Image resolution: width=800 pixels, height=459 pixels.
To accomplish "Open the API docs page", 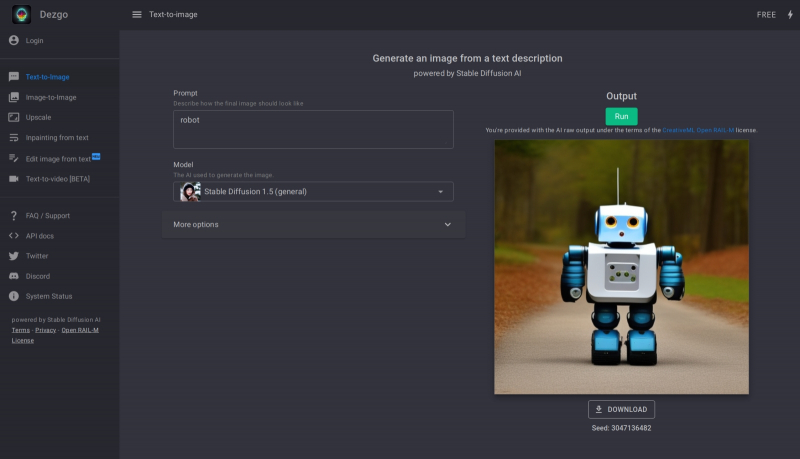I will pyautogui.click(x=39, y=236).
